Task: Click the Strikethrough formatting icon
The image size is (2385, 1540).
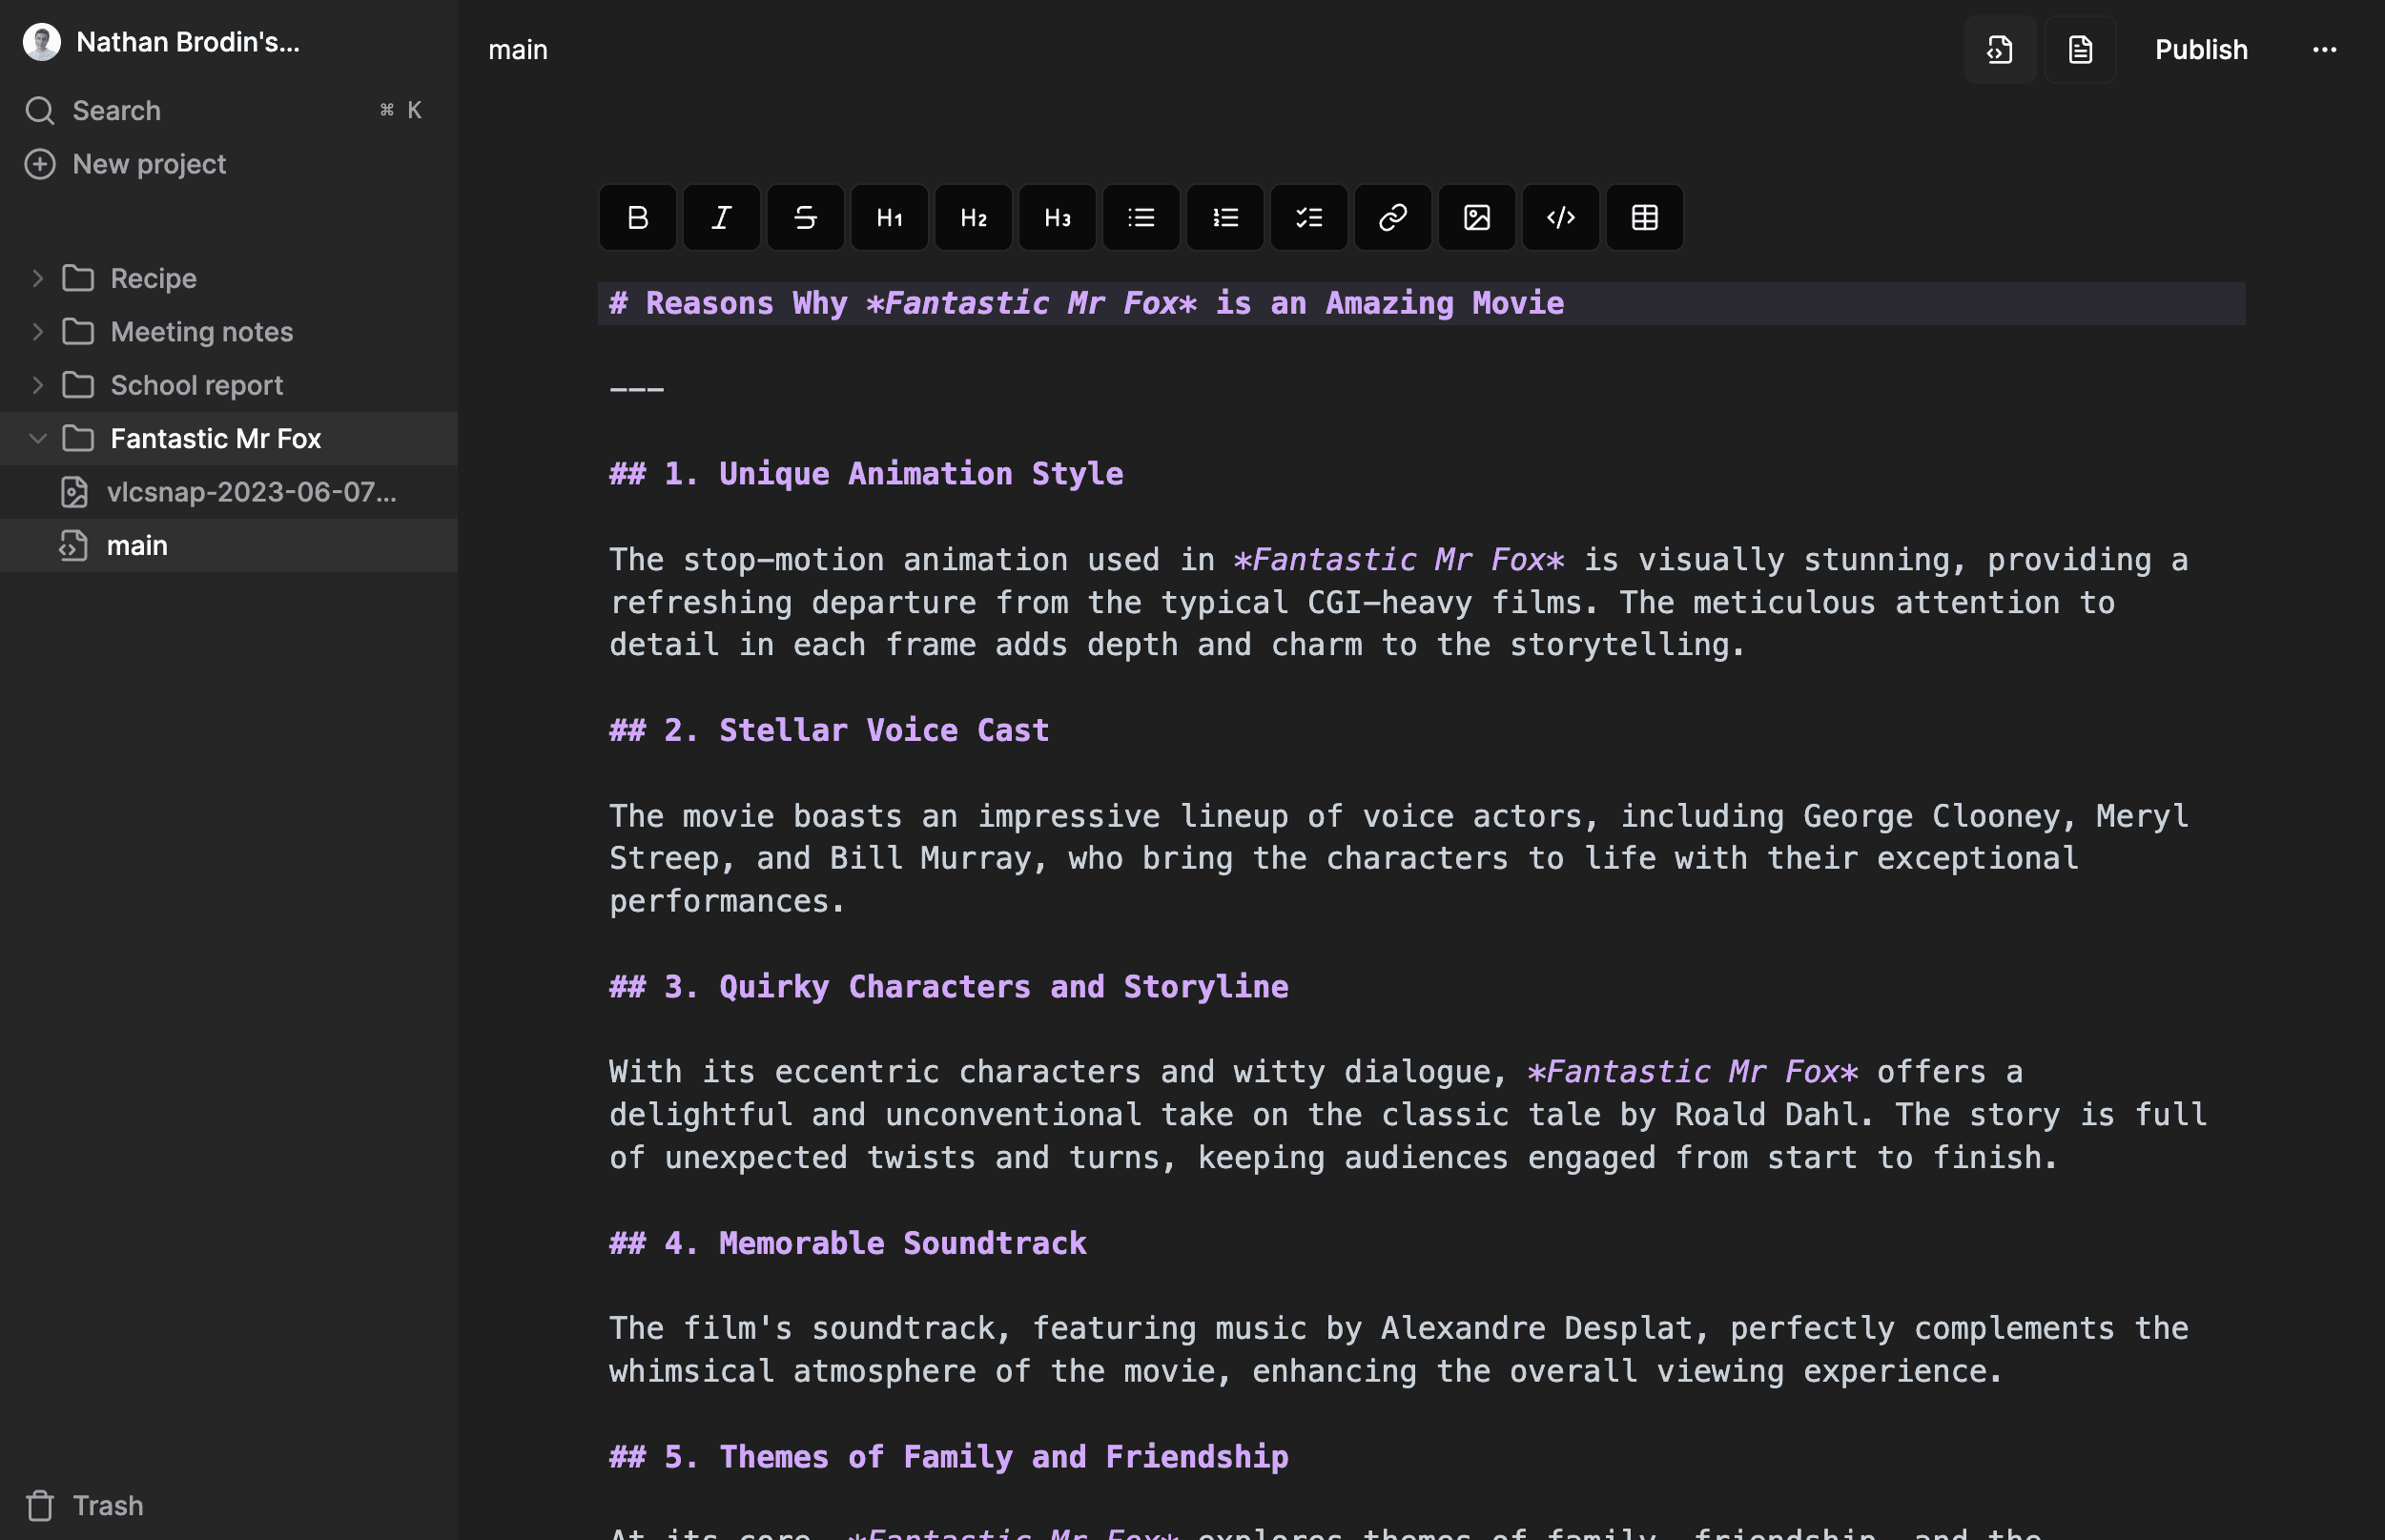Action: tap(805, 216)
